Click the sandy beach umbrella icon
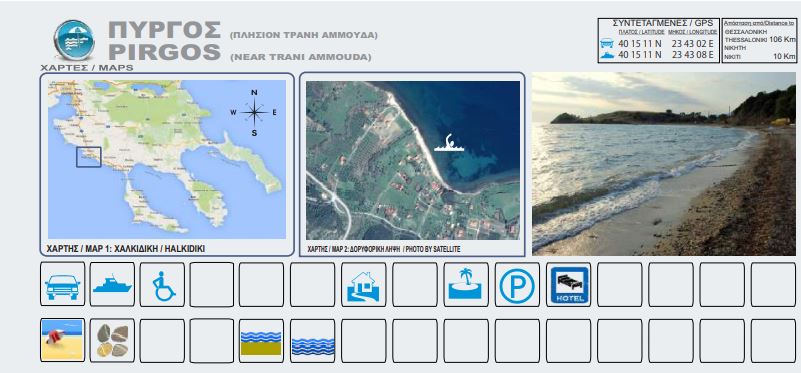801x373 pixels. (x=62, y=340)
